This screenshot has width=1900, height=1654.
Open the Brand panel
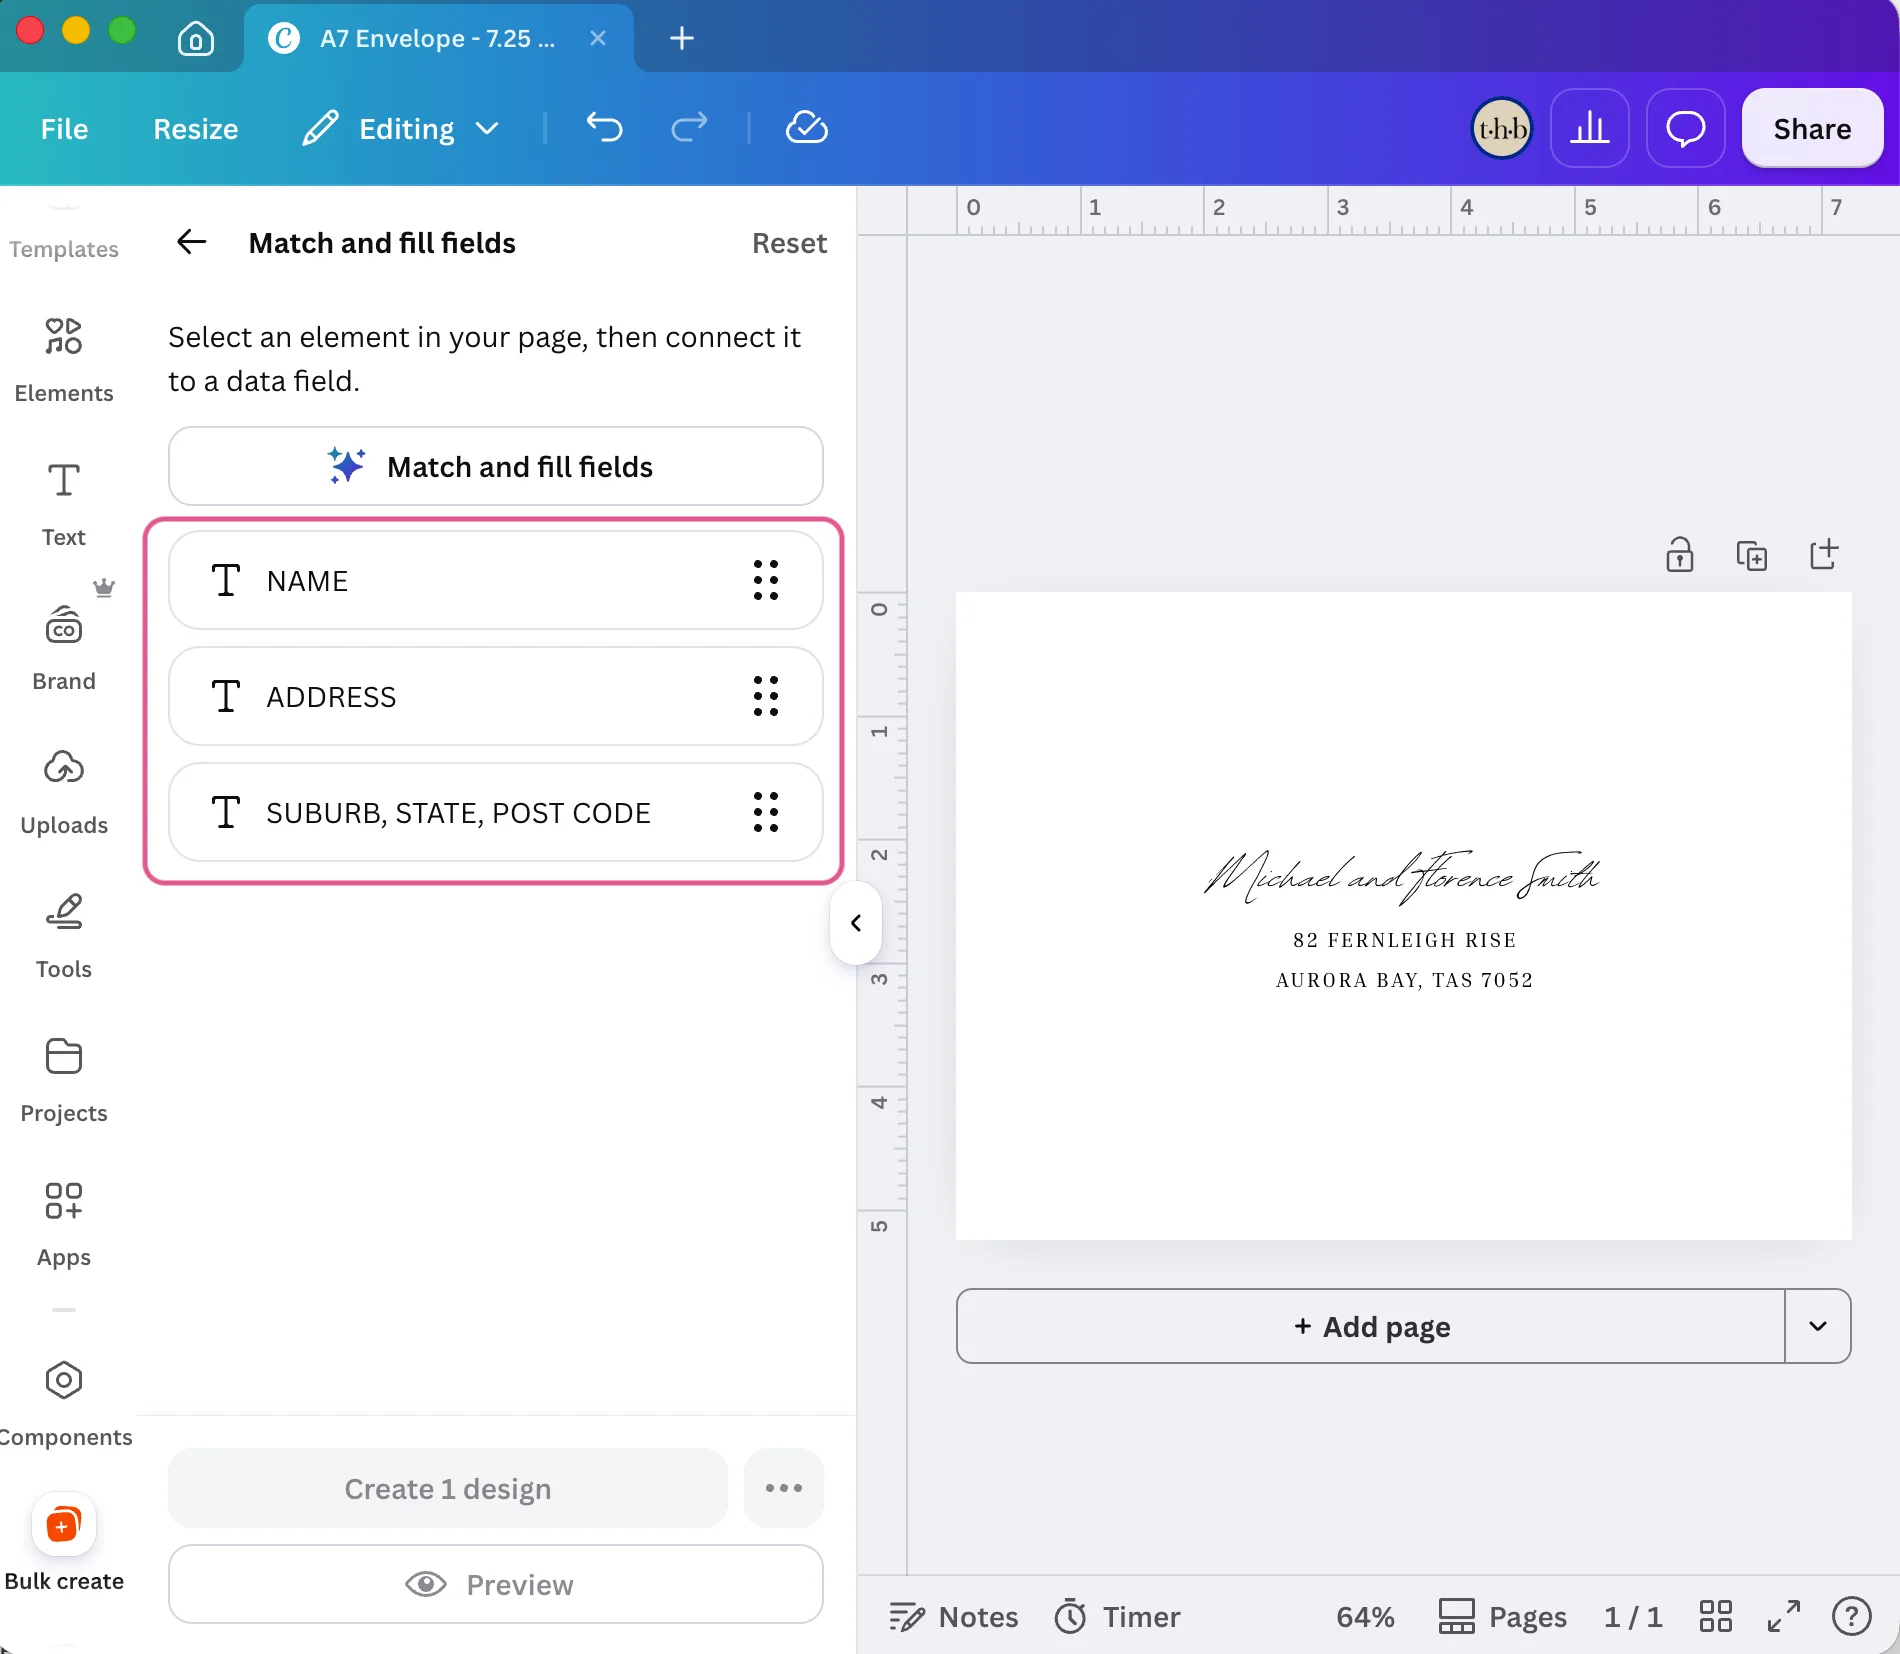coord(64,648)
